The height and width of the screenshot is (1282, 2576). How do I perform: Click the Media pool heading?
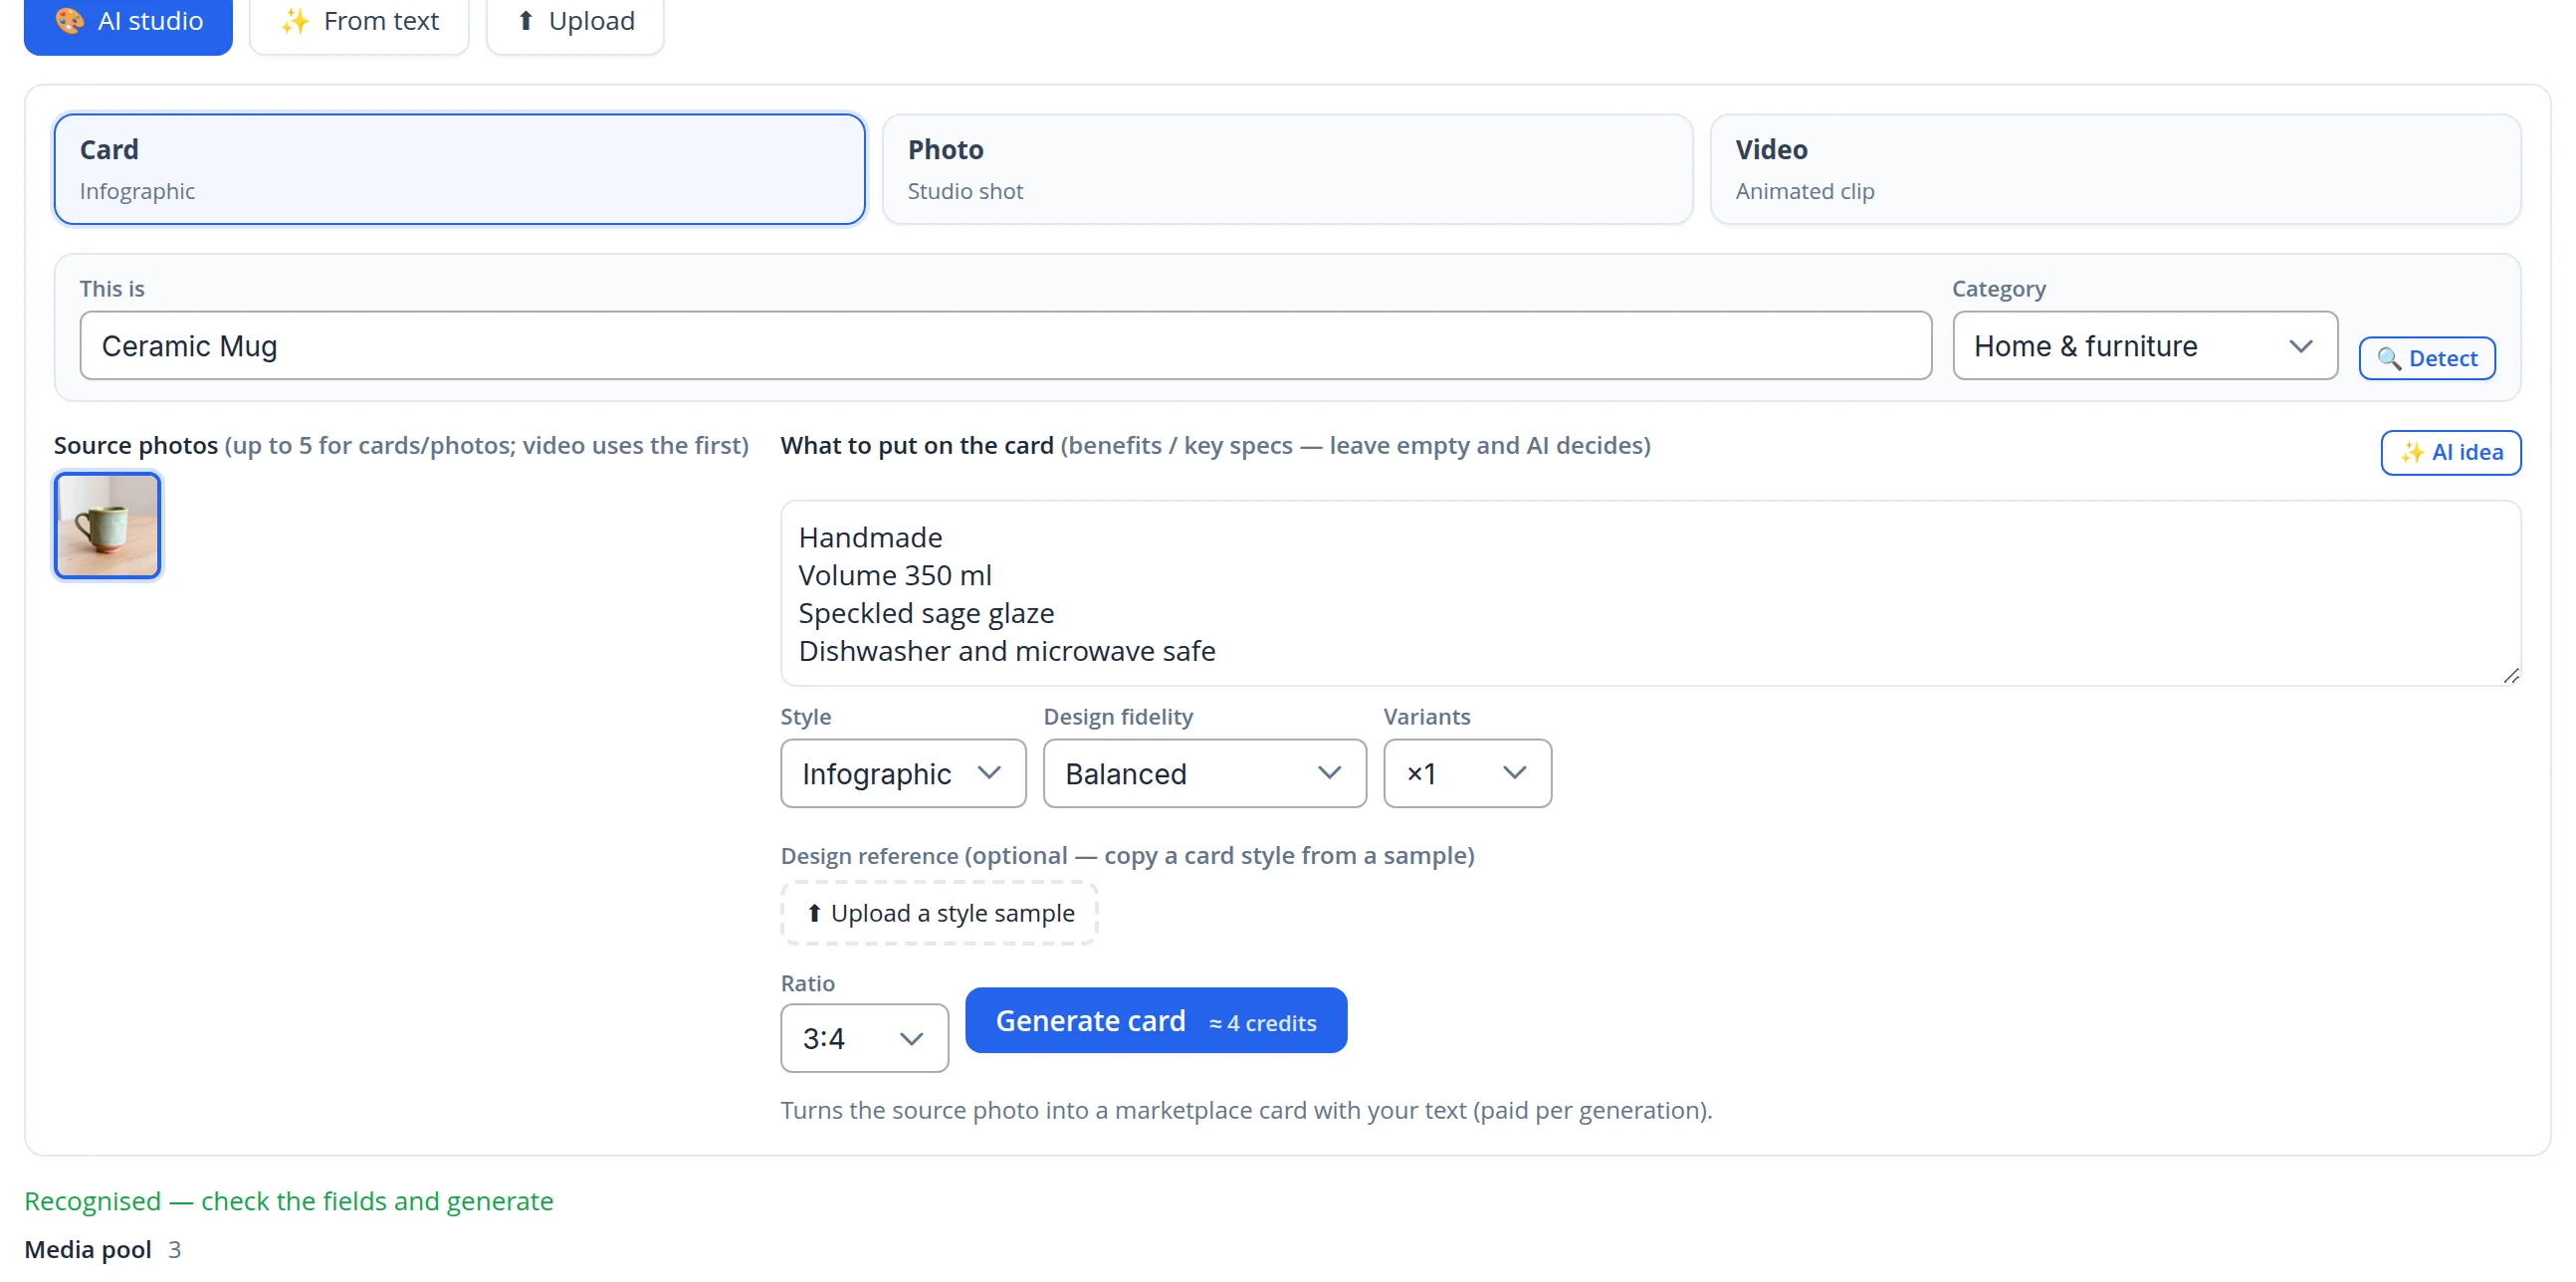pyautogui.click(x=88, y=1250)
